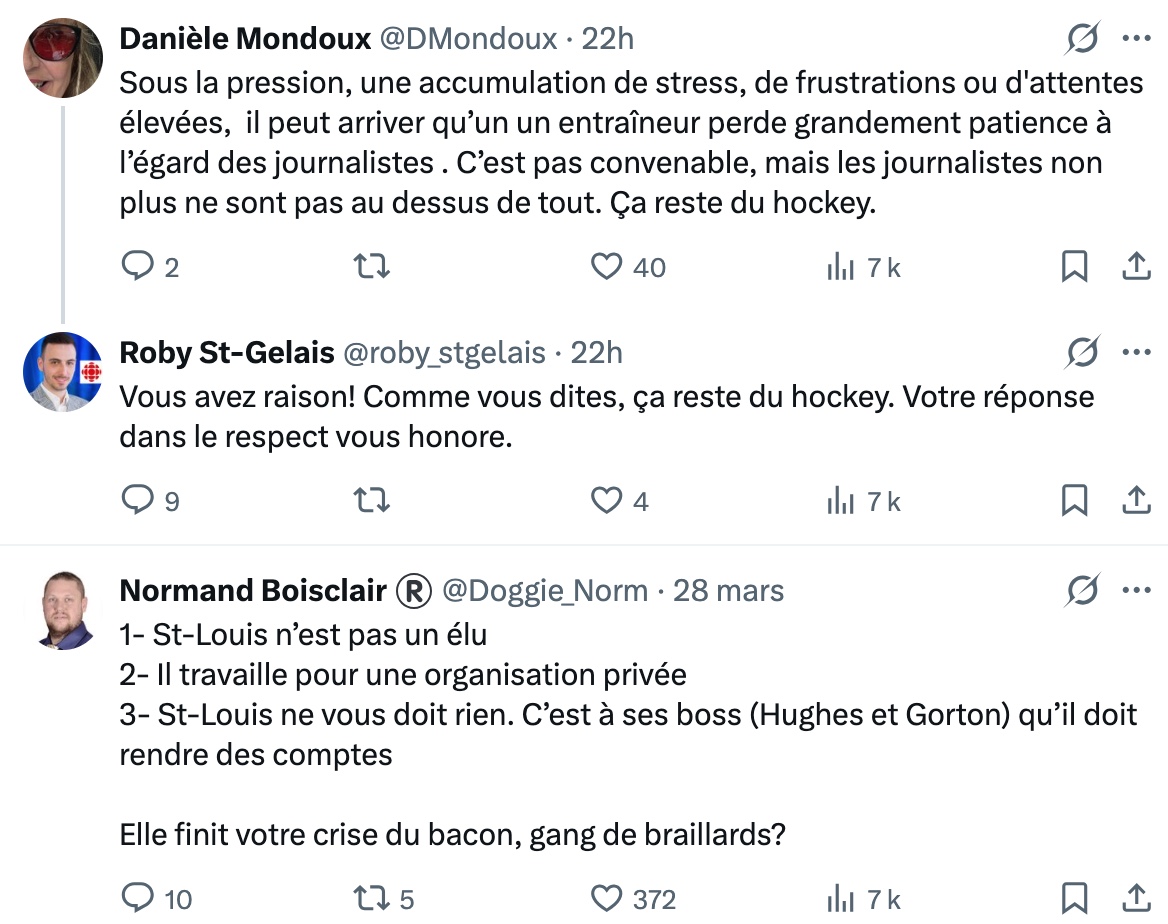The width and height of the screenshot is (1168, 924).
Task: Repost Danièle Mondoux's post
Action: [373, 267]
